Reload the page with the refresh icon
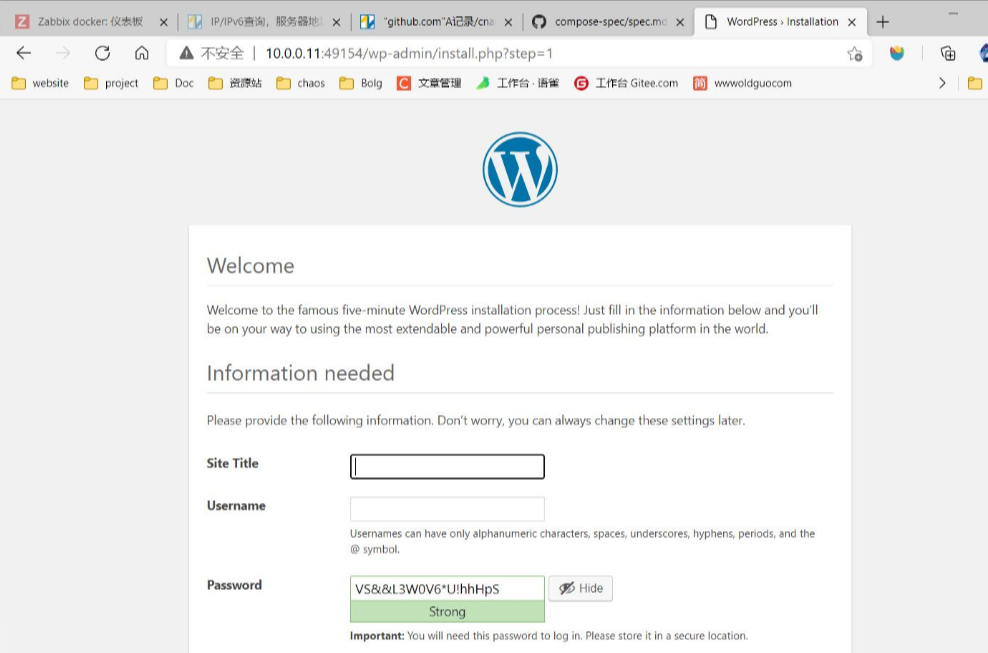The image size is (988, 653). [x=102, y=54]
